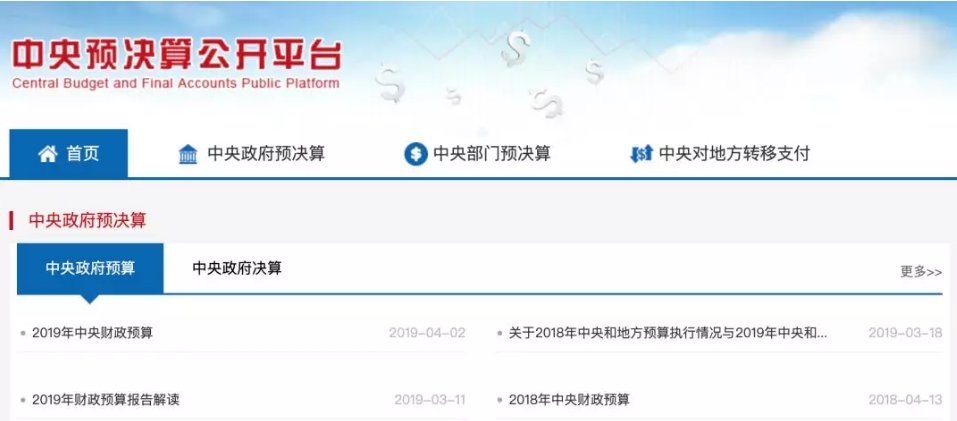Expand the list with 更多>>
The height and width of the screenshot is (421, 957).
(x=920, y=271)
